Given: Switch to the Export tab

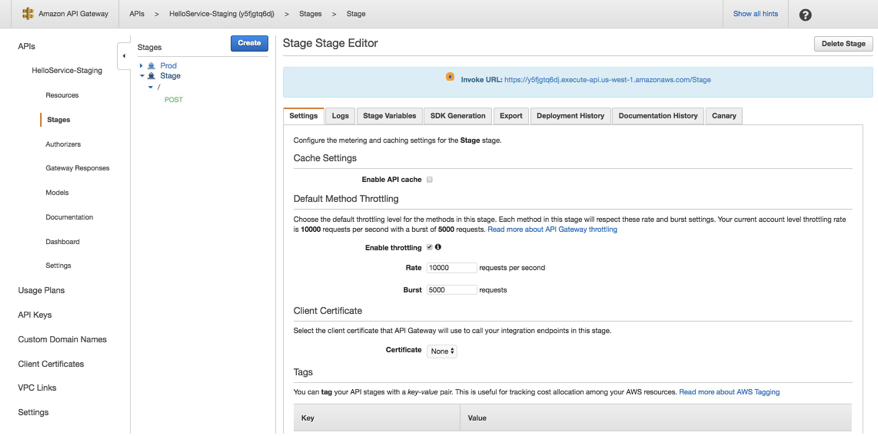Looking at the screenshot, I should (511, 116).
